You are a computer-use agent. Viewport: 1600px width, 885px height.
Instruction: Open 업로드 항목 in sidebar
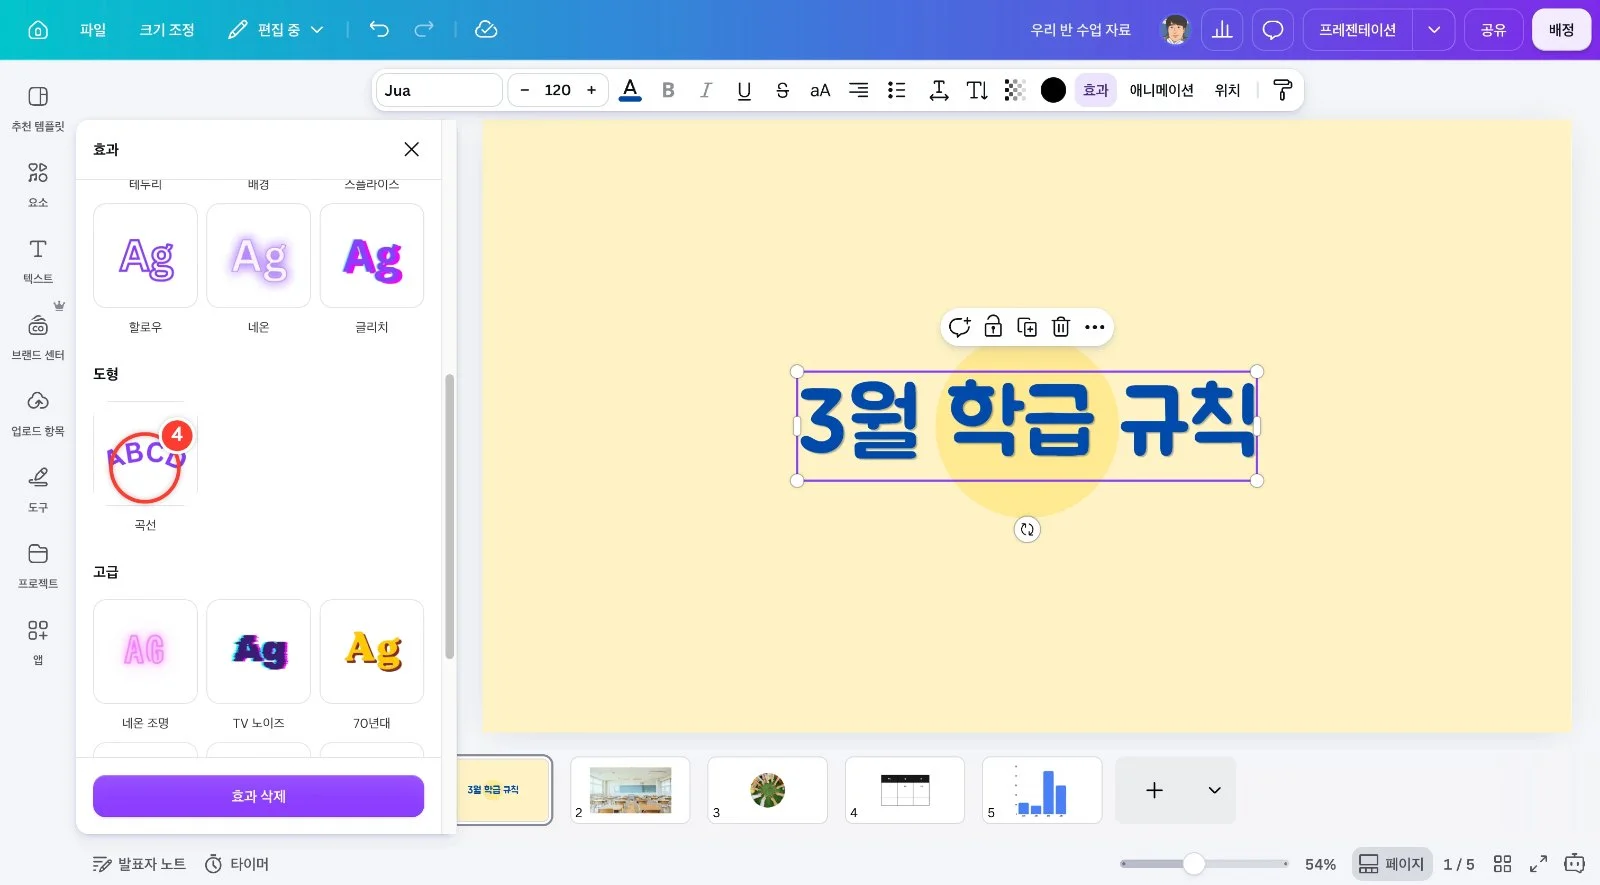[x=38, y=413]
